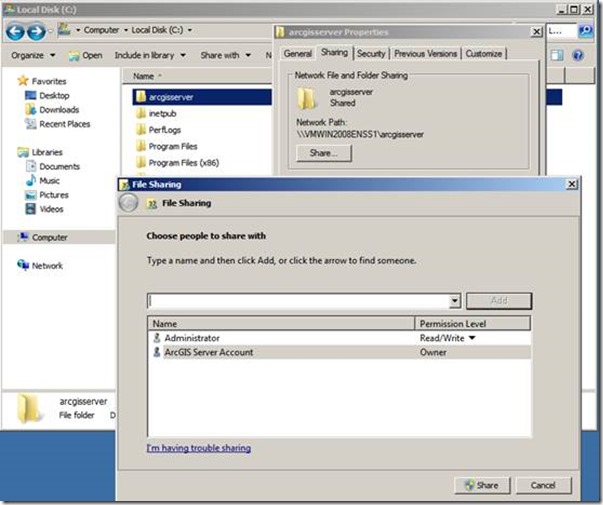Click the Desktop icon in Favorites
This screenshot has height=505, width=603.
pos(30,95)
